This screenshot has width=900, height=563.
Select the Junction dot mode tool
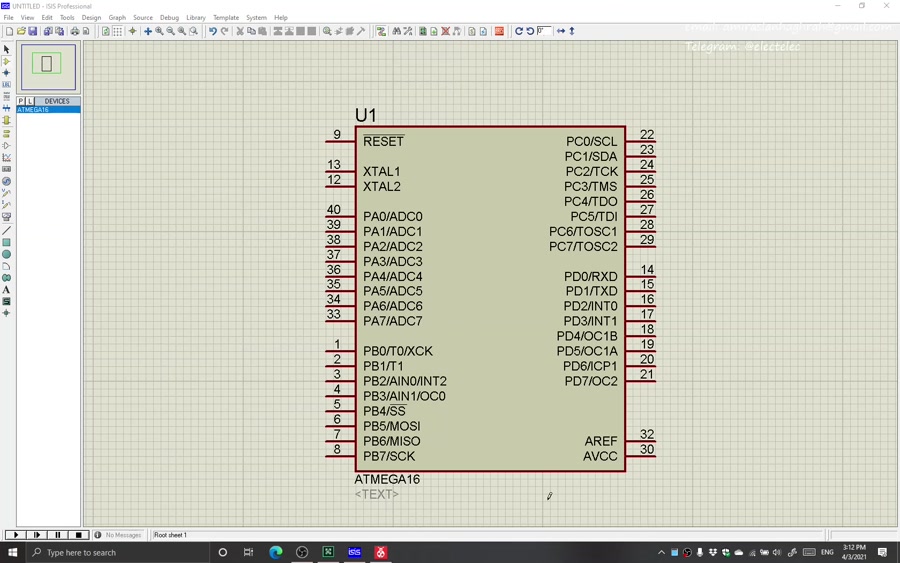(6, 73)
